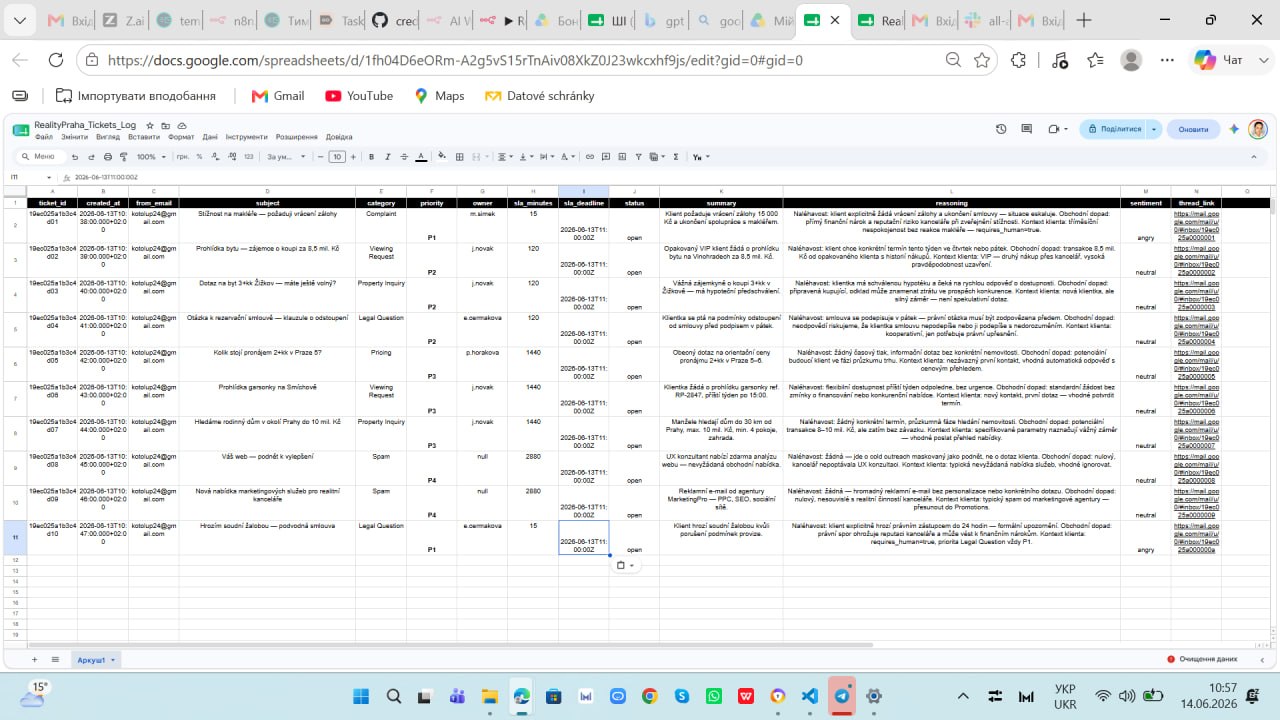
Task: Open the Gmail bookmark
Action: [277, 96]
